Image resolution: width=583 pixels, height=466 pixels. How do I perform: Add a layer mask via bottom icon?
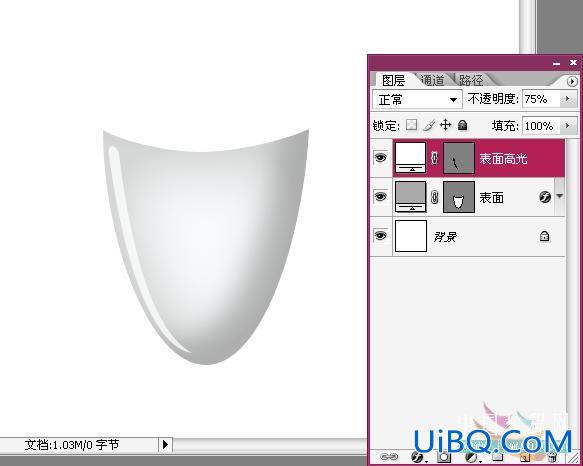(x=444, y=457)
